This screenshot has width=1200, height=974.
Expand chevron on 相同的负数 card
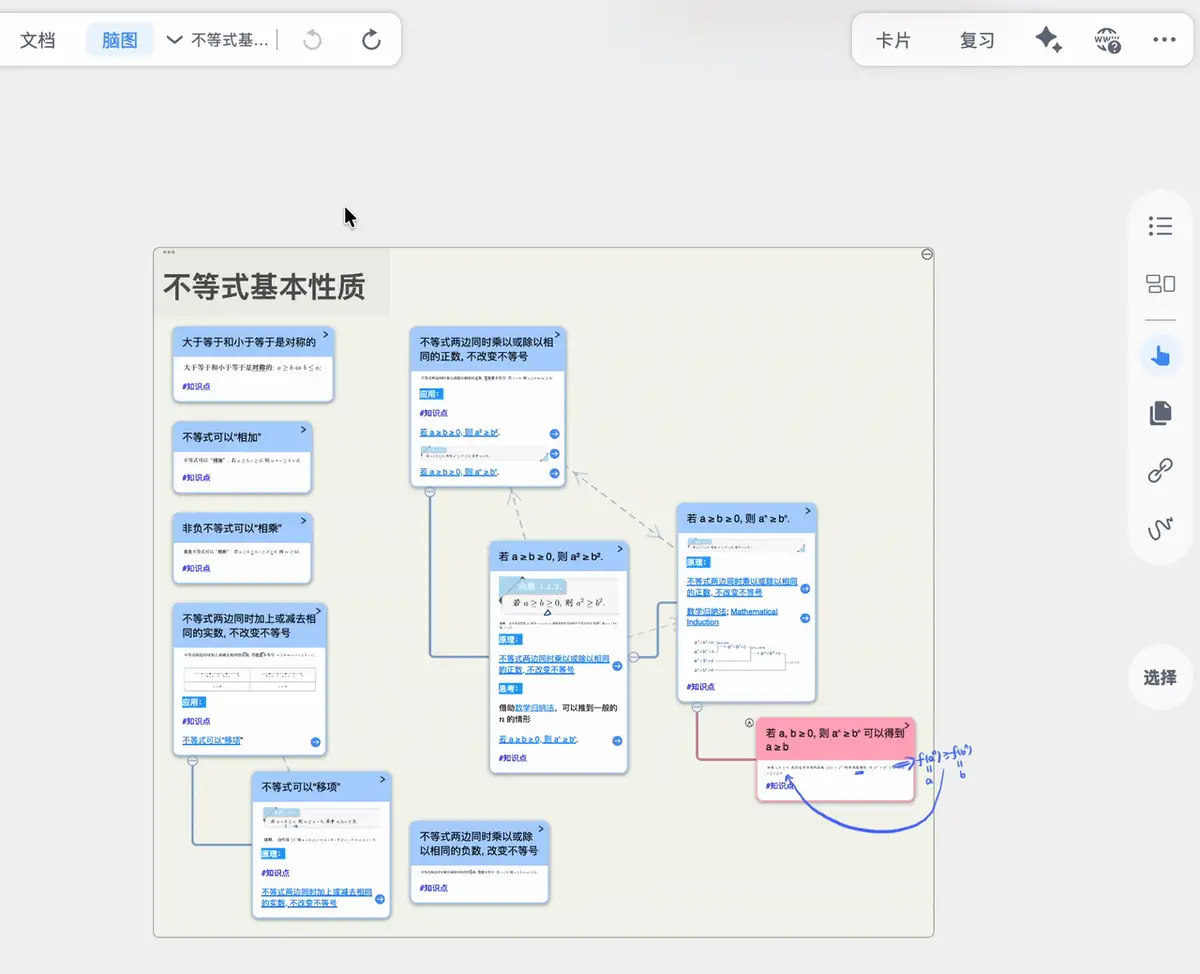pyautogui.click(x=541, y=827)
